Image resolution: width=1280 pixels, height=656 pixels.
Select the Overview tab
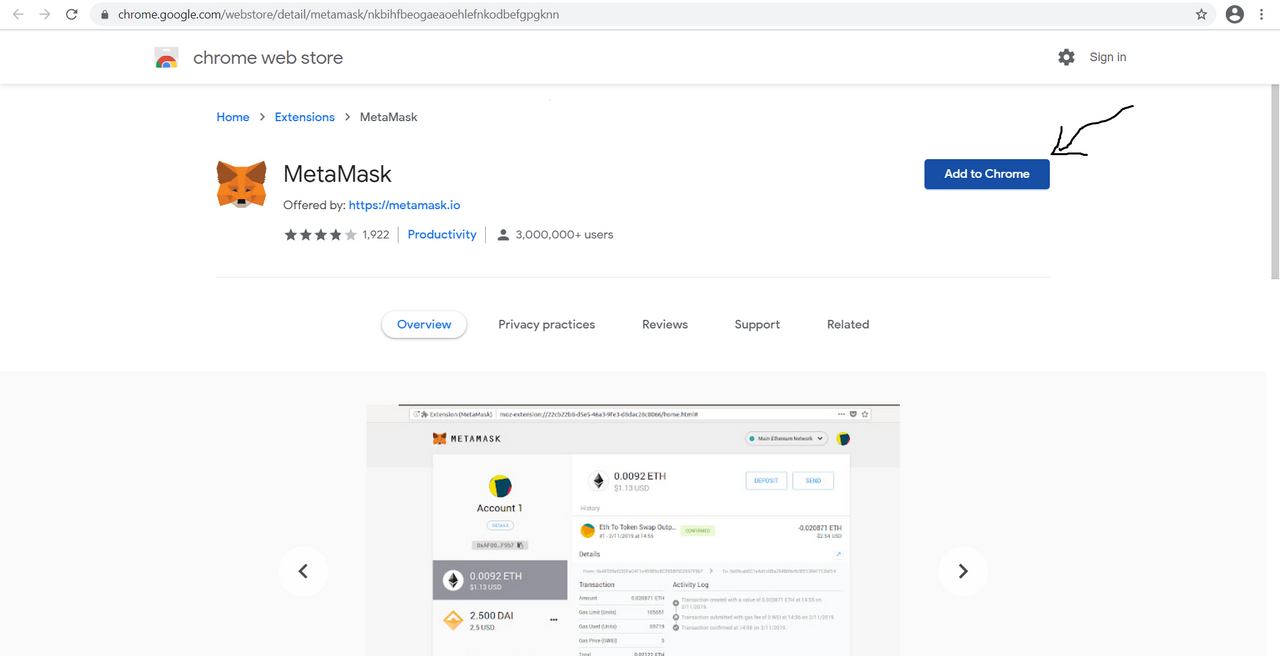pos(424,325)
